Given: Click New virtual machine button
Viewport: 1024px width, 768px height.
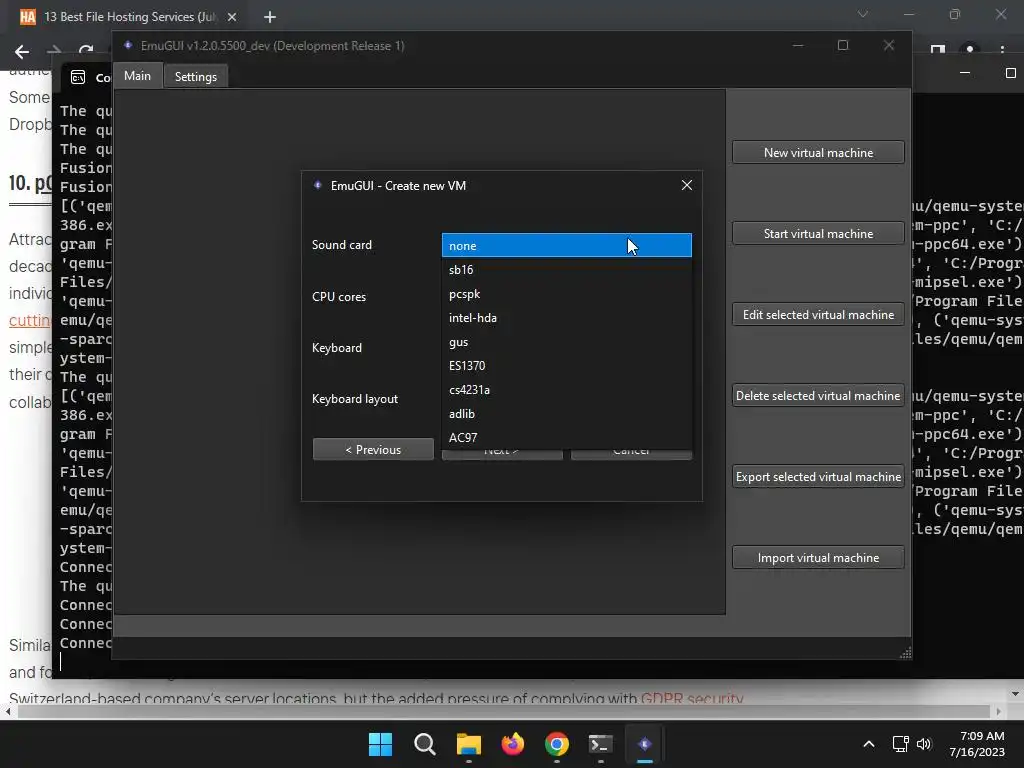Looking at the screenshot, I should coord(818,153).
